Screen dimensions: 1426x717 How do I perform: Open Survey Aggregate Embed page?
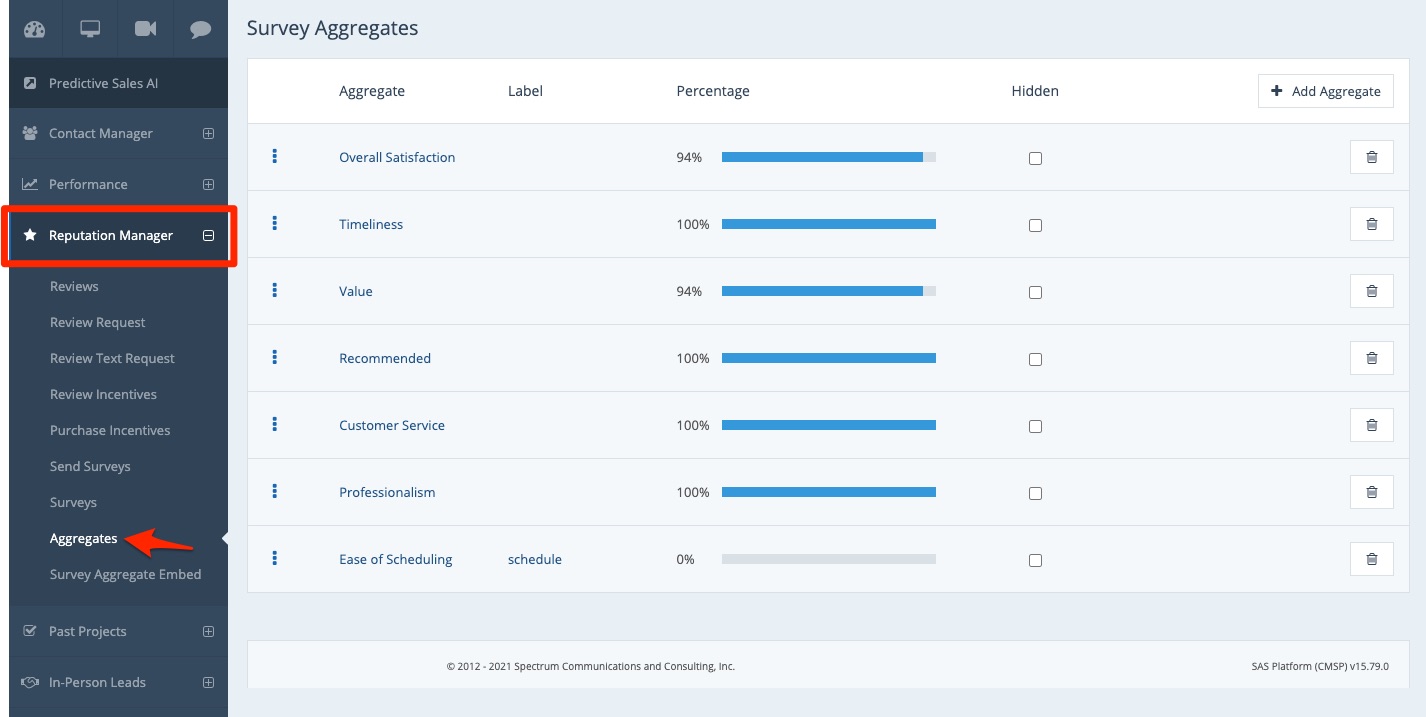[125, 574]
